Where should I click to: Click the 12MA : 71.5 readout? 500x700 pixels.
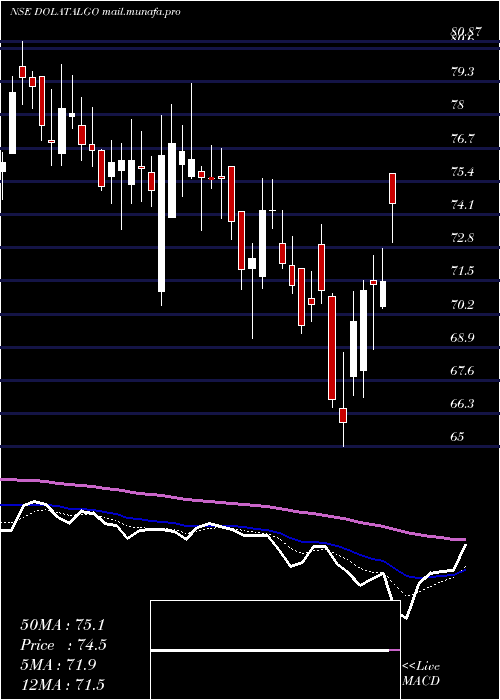click(63, 685)
